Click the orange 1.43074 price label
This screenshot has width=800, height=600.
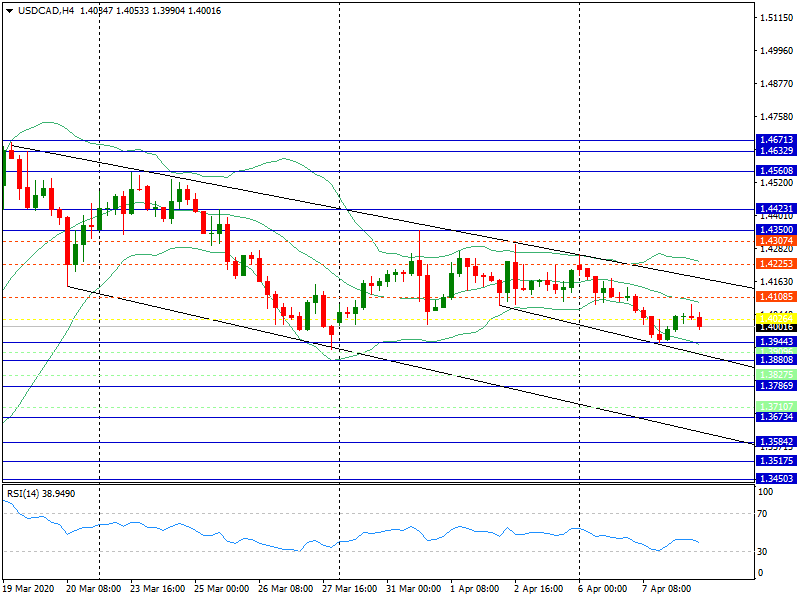(776, 241)
